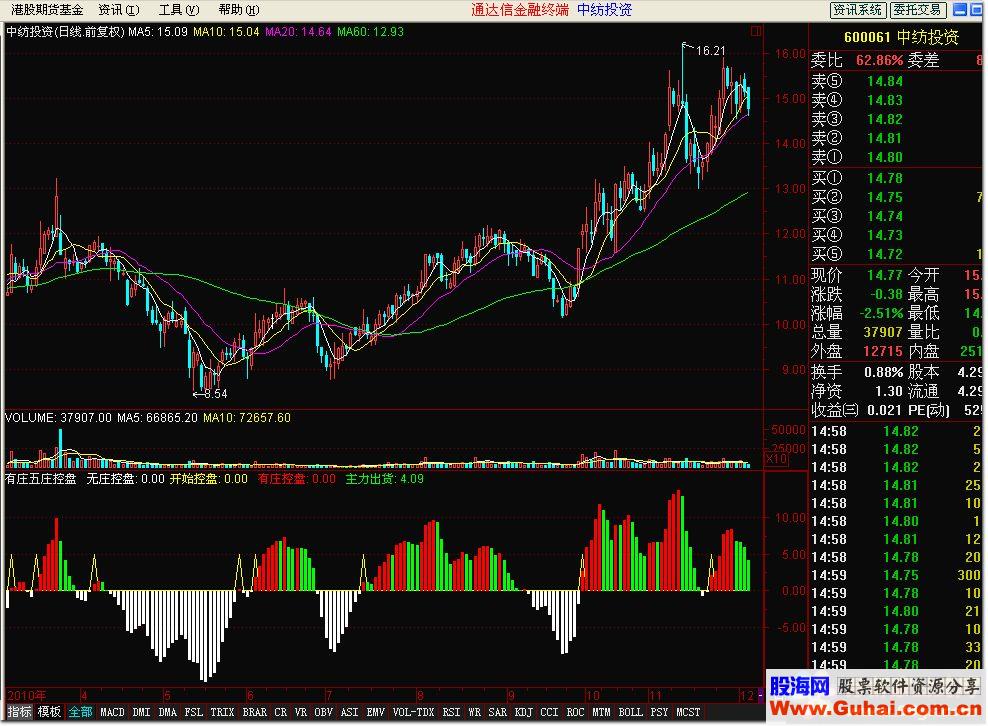Click the 买③ price 14.74
The image size is (988, 726).
885,216
